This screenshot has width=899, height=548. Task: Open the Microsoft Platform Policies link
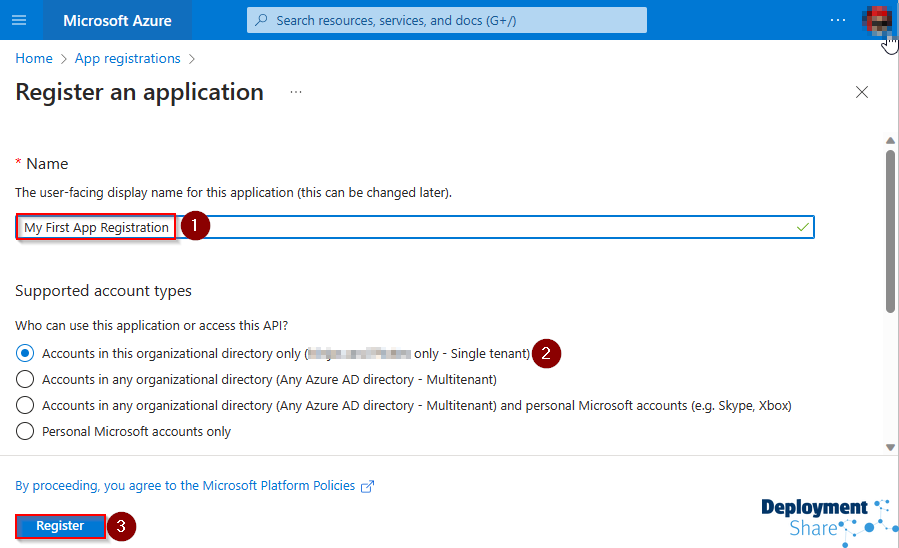click(x=185, y=485)
